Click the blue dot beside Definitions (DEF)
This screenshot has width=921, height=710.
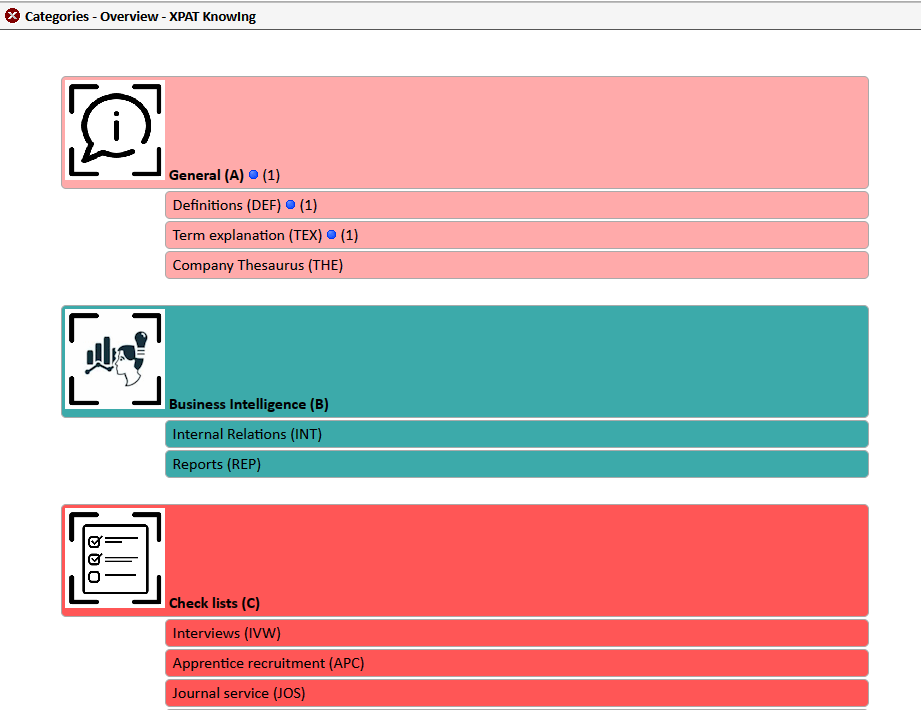[290, 204]
